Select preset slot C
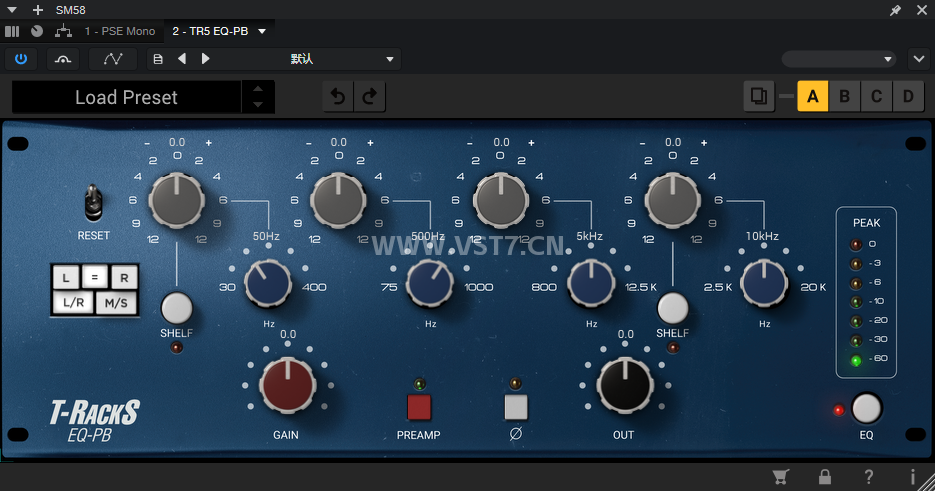Screen dimensions: 935x491 876,96
